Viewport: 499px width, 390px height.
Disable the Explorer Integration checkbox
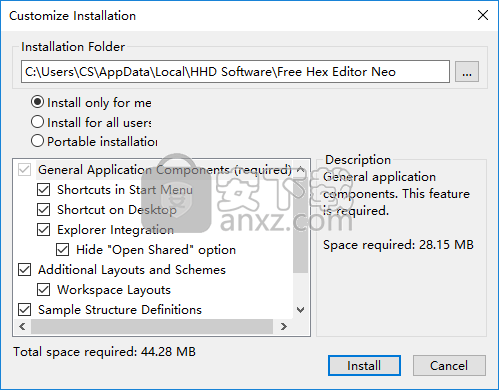tap(43, 230)
